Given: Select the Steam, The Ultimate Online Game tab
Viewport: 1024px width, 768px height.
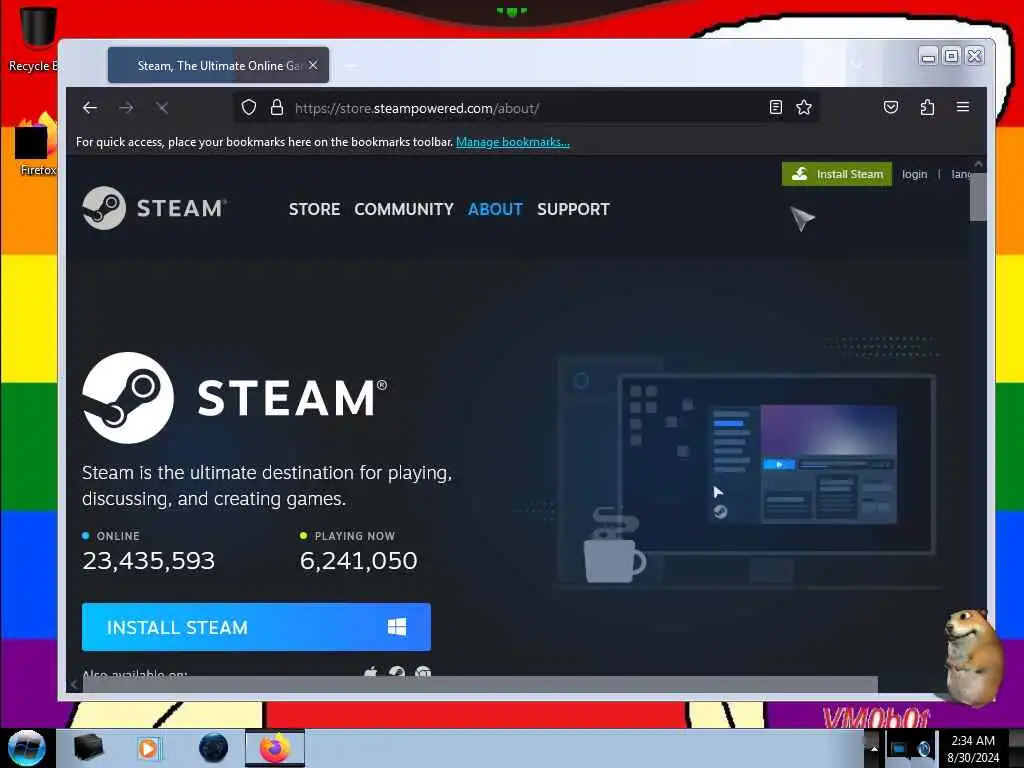Looking at the screenshot, I should (x=218, y=65).
